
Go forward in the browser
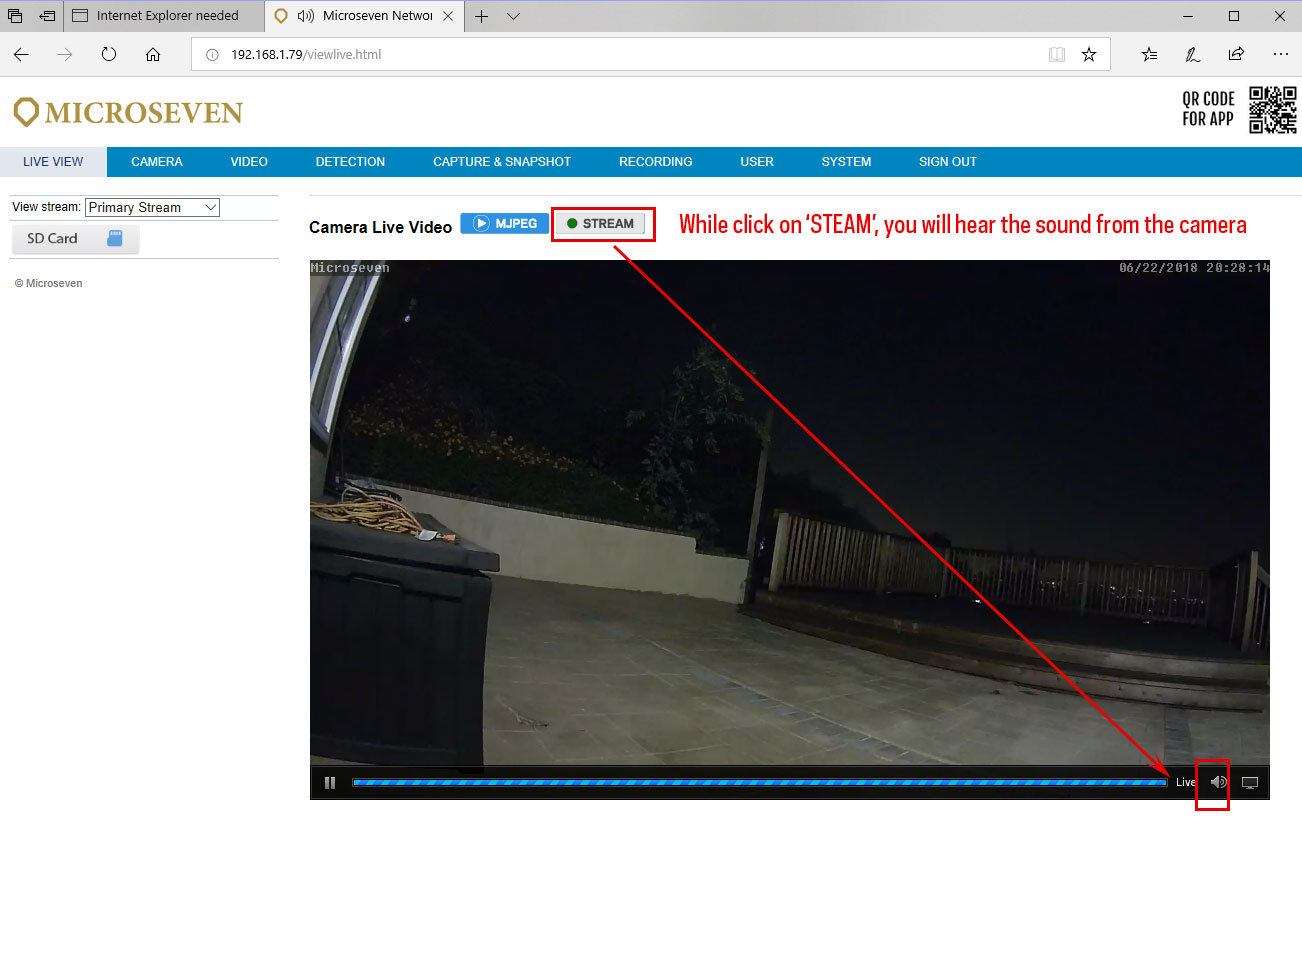[65, 54]
